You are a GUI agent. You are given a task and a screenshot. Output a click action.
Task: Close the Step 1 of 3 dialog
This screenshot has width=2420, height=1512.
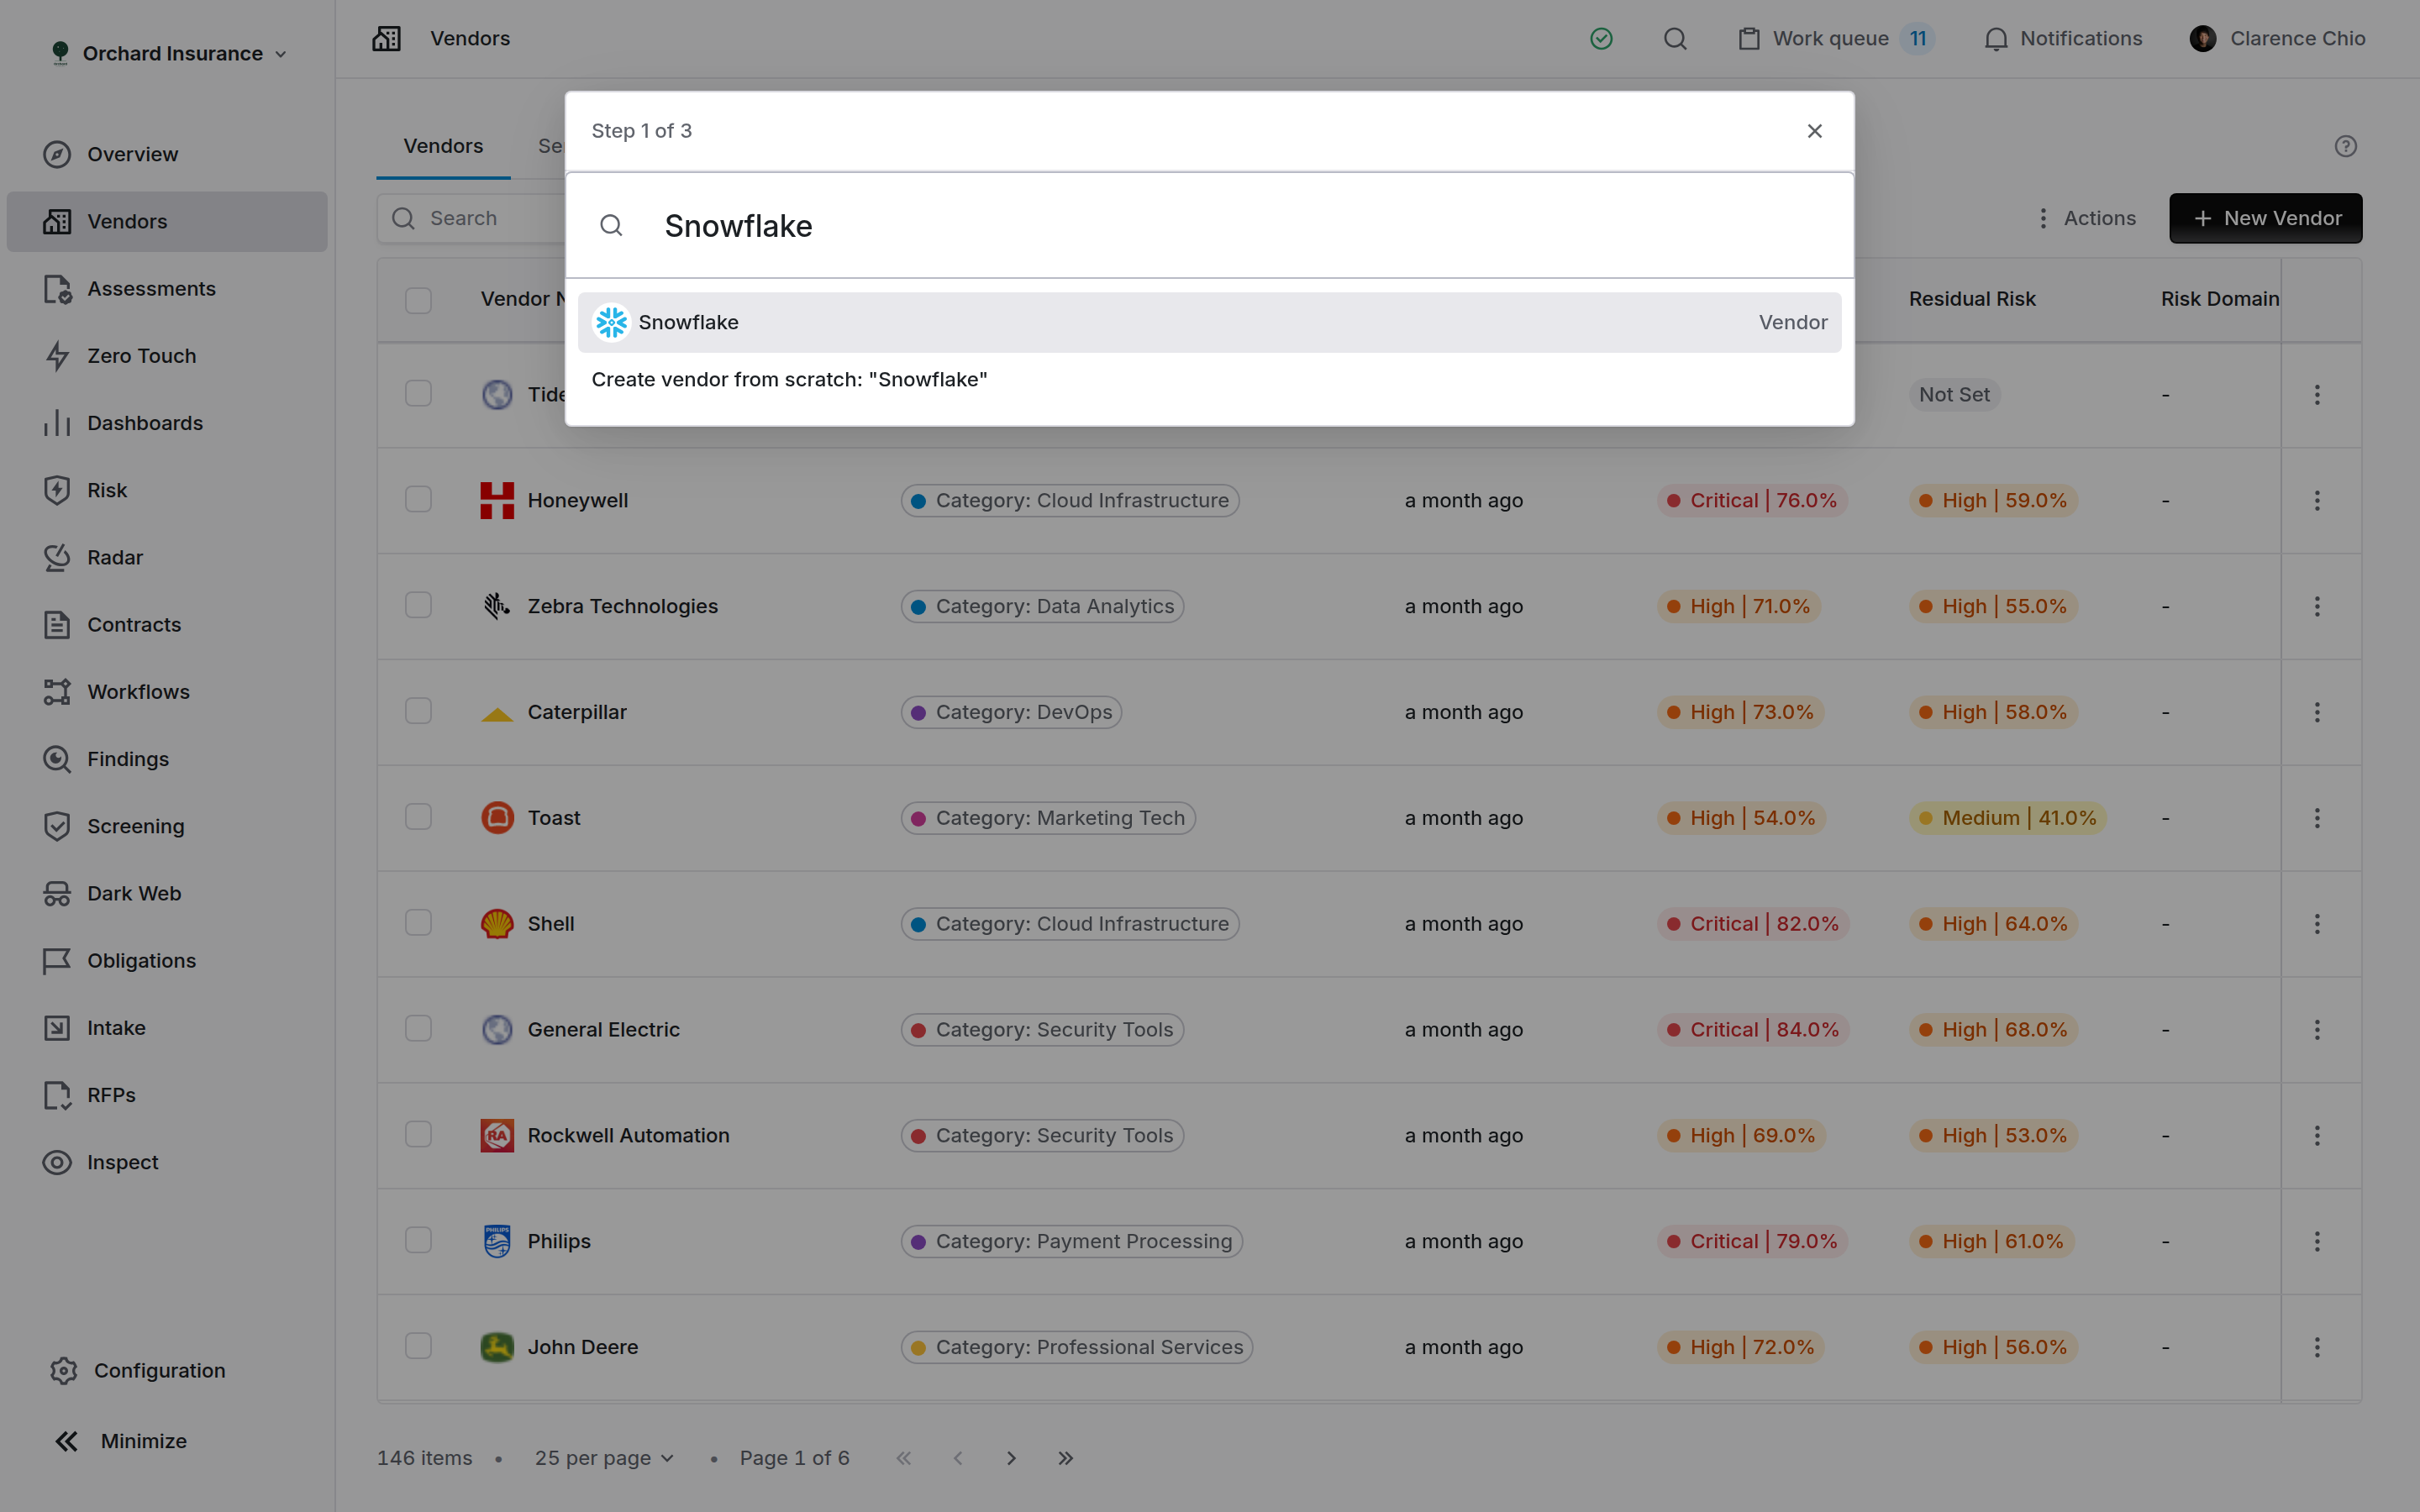[x=1814, y=131]
